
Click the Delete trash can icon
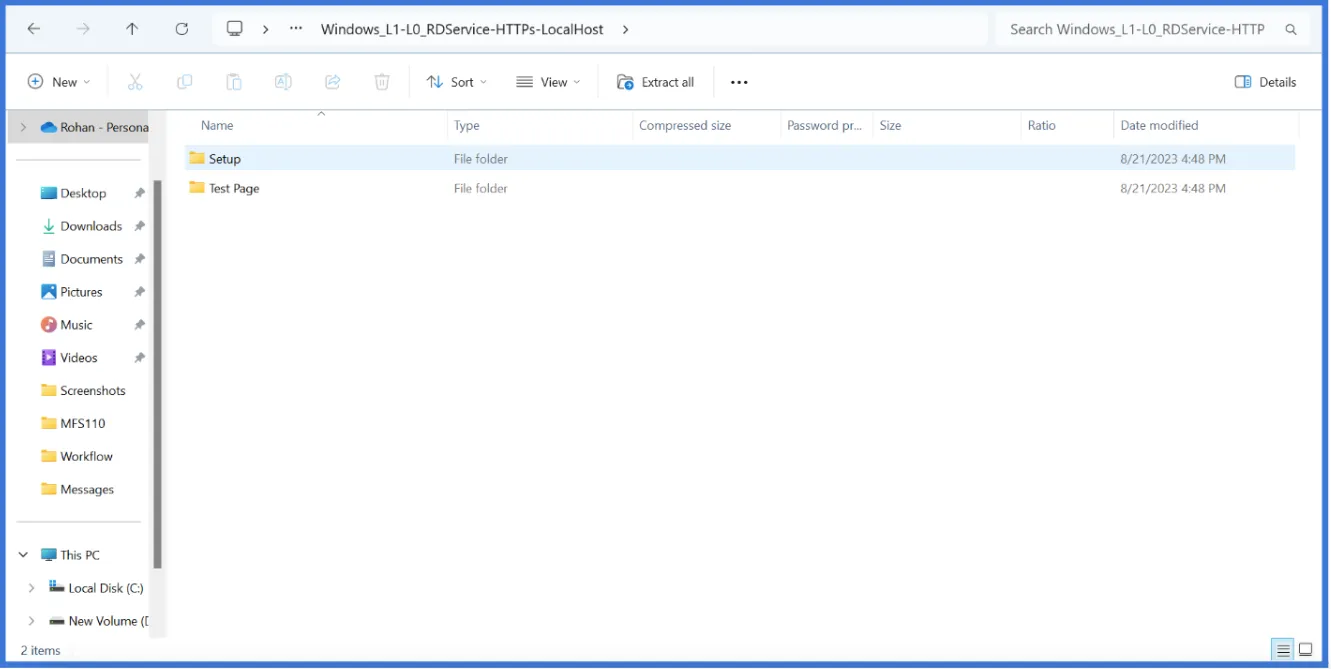pos(382,82)
